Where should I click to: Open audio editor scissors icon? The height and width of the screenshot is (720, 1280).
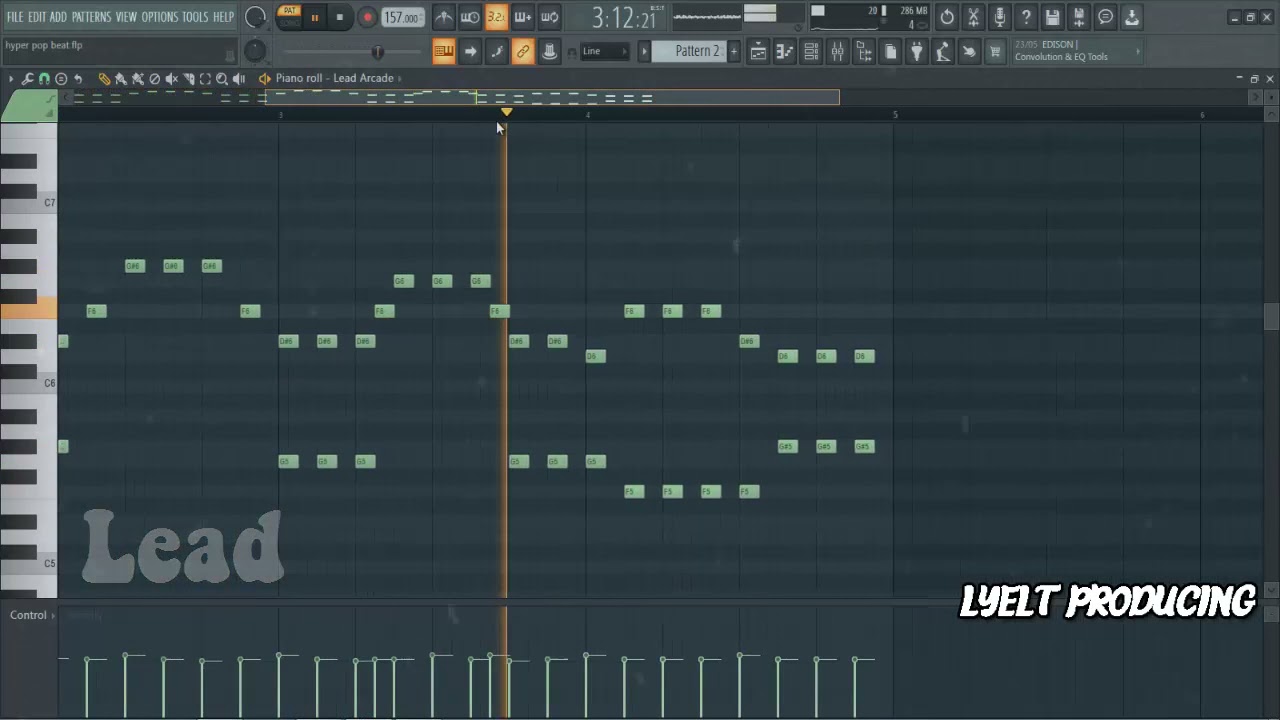973,17
